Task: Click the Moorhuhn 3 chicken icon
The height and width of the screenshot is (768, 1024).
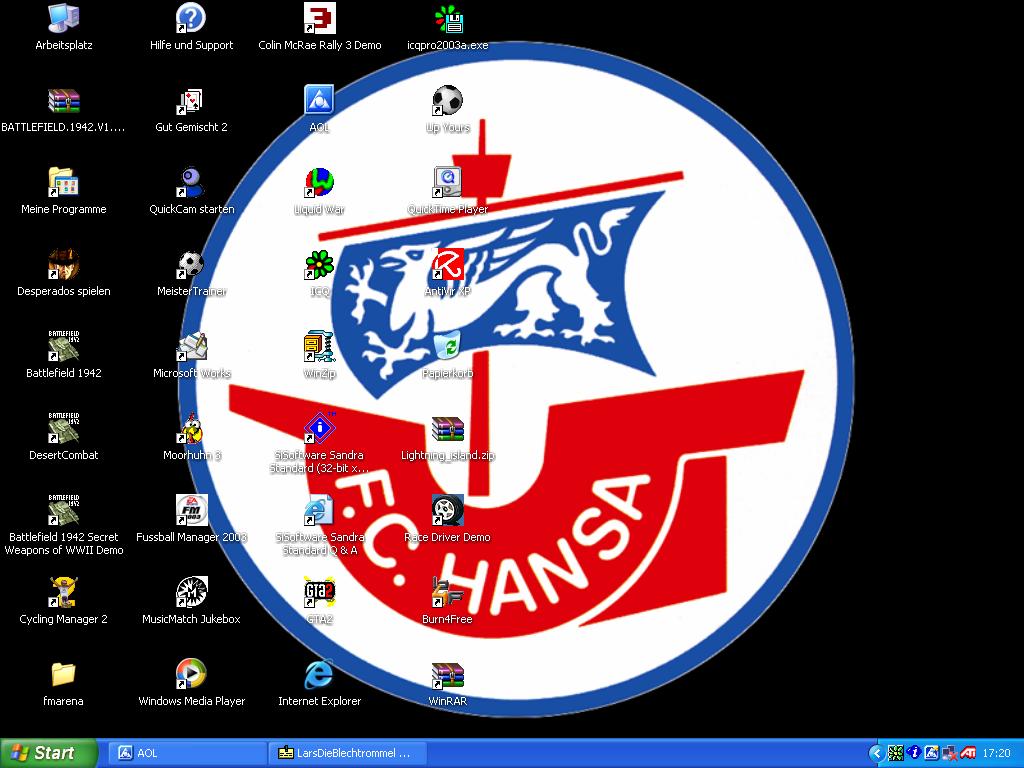Action: [191, 429]
